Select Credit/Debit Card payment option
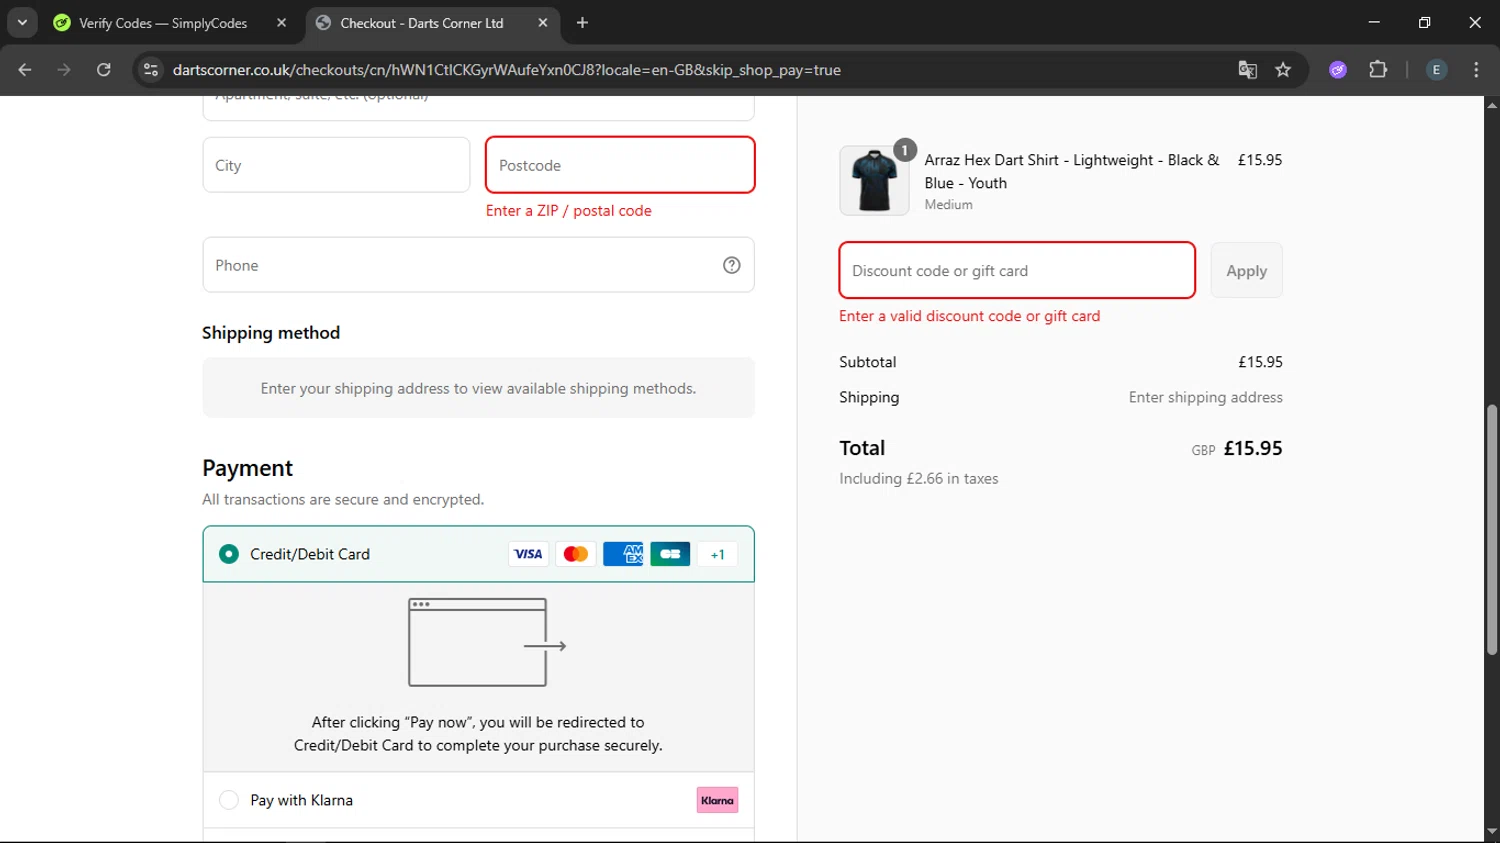Screen dimensions: 1500x843 click(x=229, y=554)
